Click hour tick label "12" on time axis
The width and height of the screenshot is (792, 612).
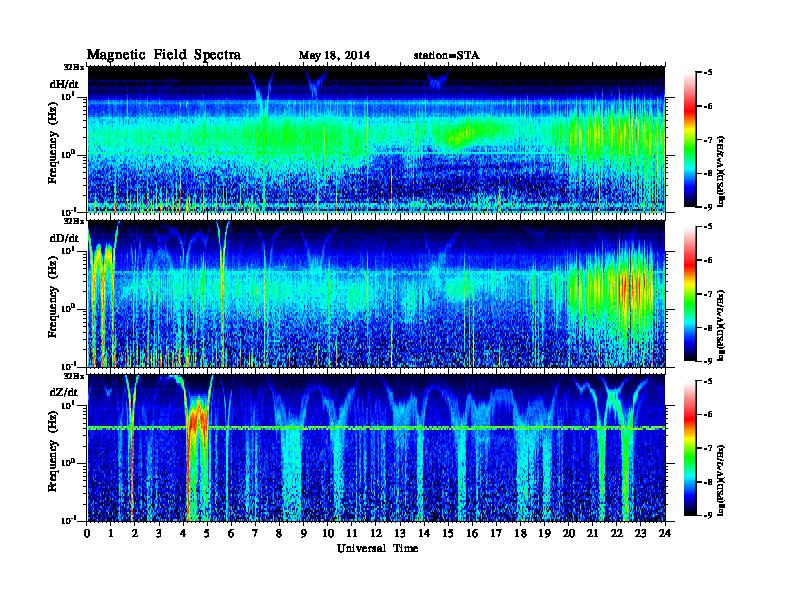pyautogui.click(x=376, y=533)
